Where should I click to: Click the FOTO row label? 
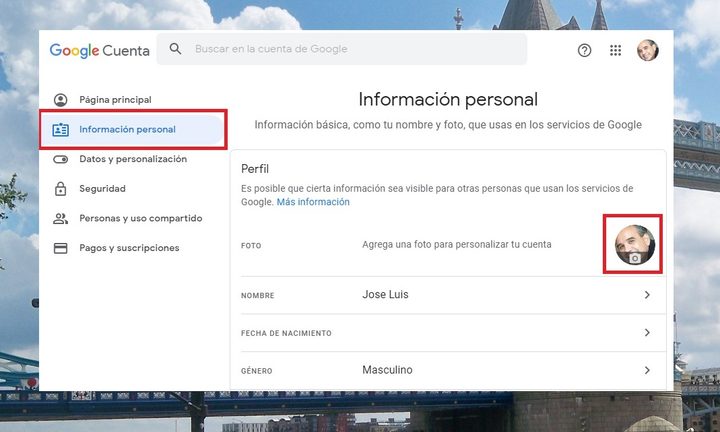tap(251, 246)
